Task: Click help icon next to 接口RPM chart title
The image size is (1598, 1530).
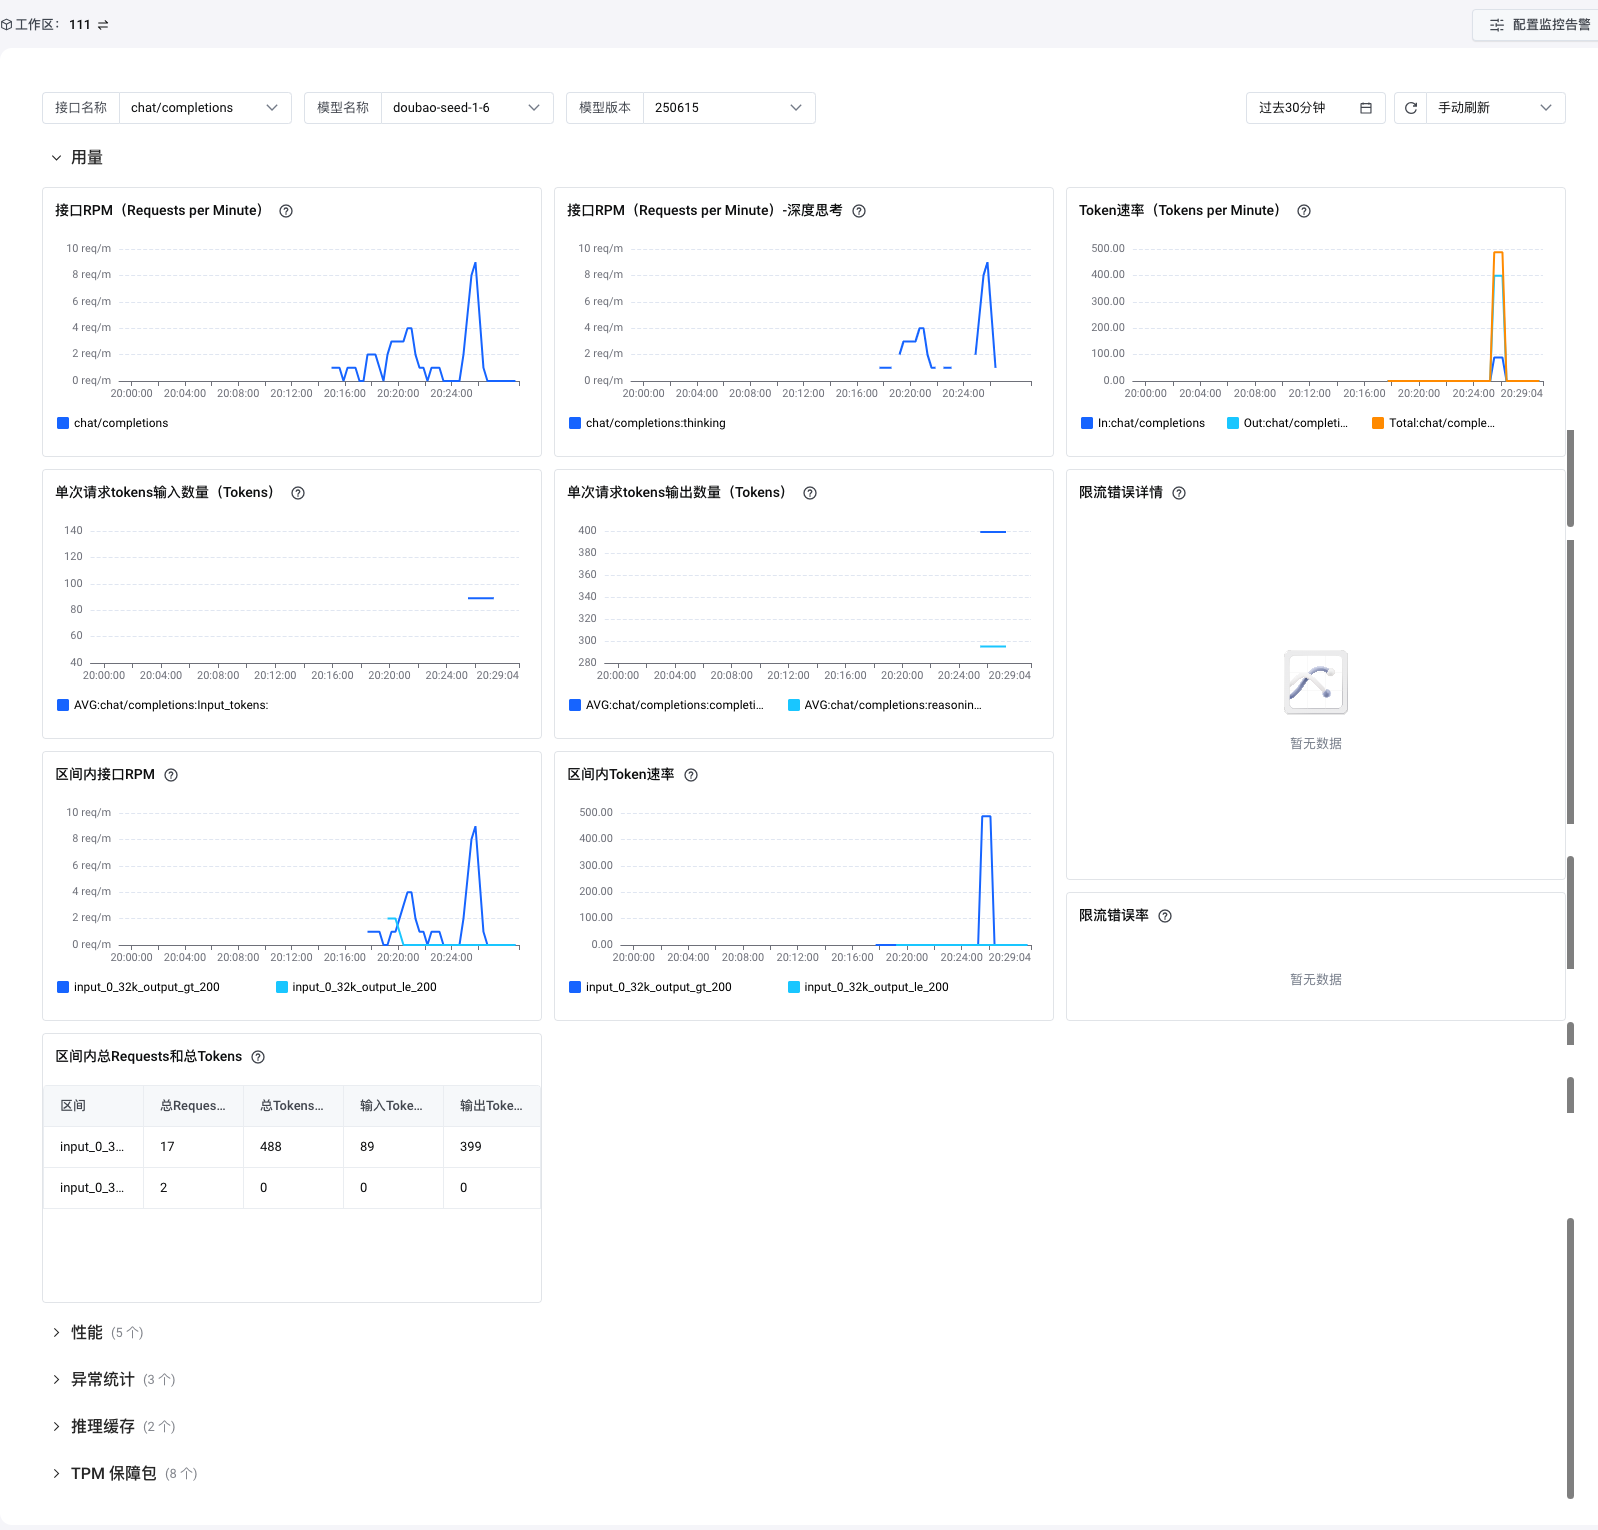Action: pos(286,211)
